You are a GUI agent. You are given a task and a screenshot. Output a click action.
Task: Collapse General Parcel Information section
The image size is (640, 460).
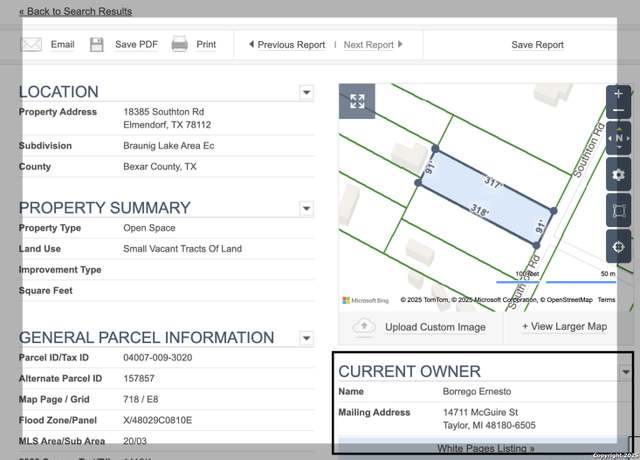(307, 338)
